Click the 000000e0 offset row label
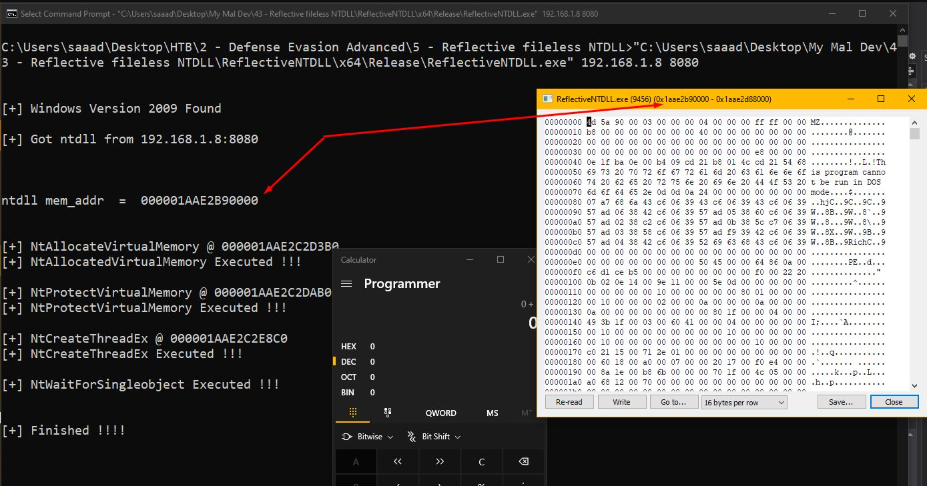 coord(563,262)
